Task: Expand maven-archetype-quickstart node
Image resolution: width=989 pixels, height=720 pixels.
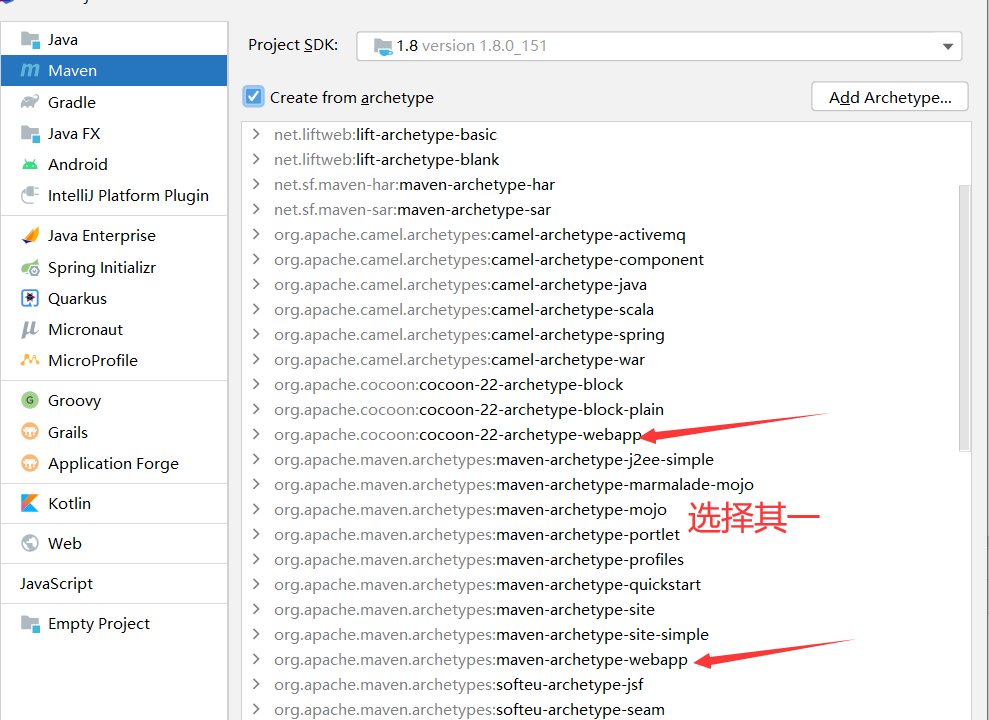Action: [x=256, y=584]
